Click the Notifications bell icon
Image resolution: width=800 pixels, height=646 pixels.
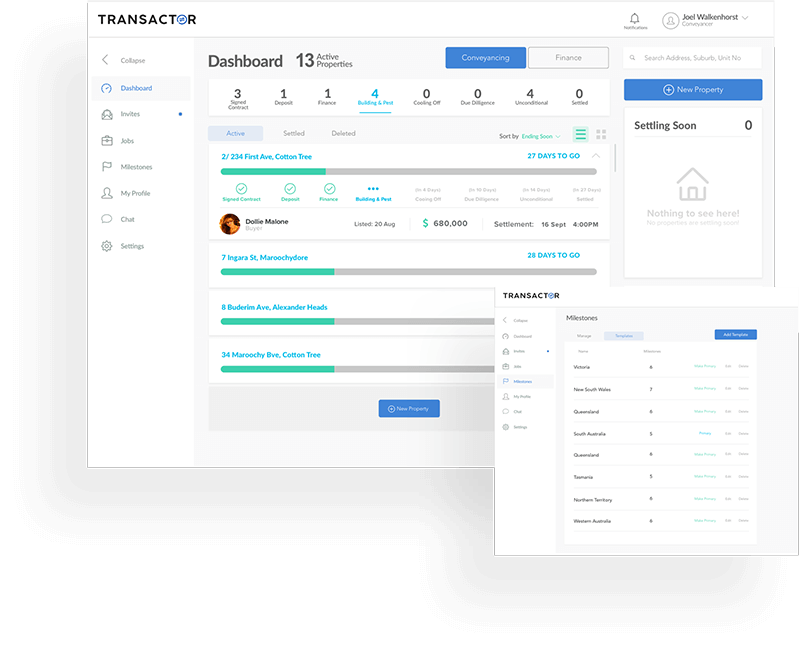pyautogui.click(x=635, y=19)
